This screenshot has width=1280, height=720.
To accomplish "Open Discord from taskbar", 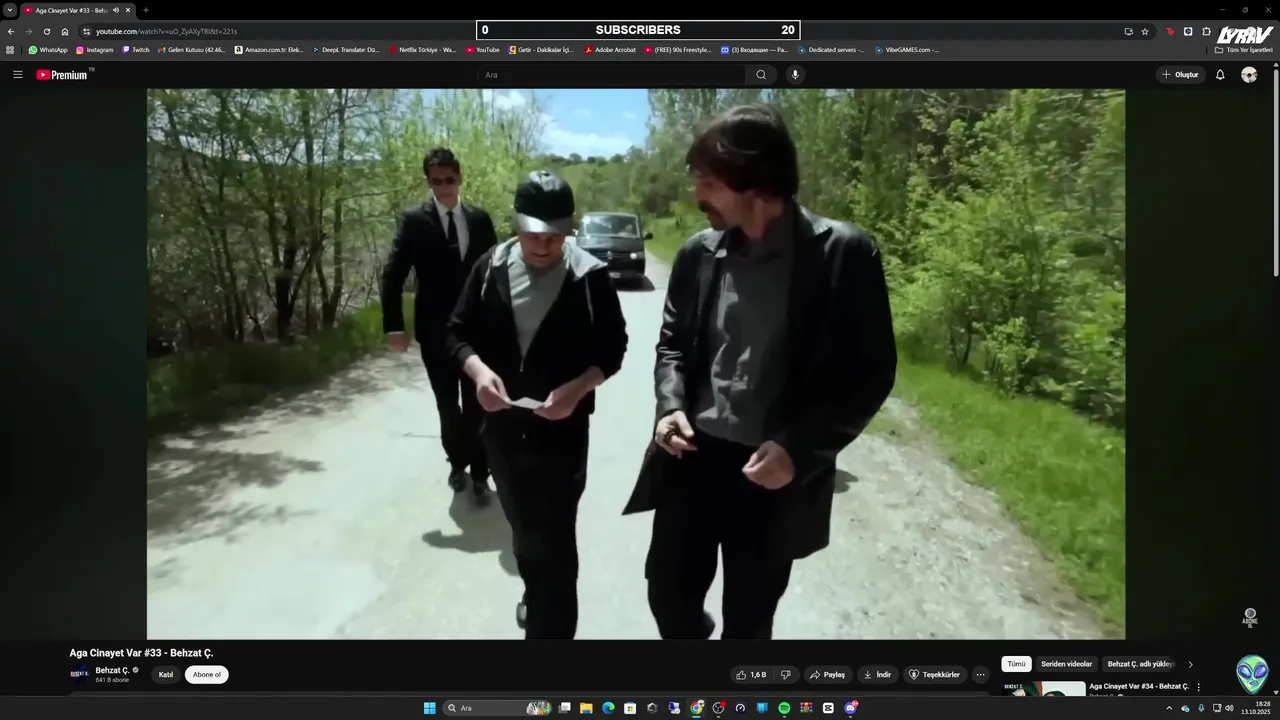I will coord(850,708).
